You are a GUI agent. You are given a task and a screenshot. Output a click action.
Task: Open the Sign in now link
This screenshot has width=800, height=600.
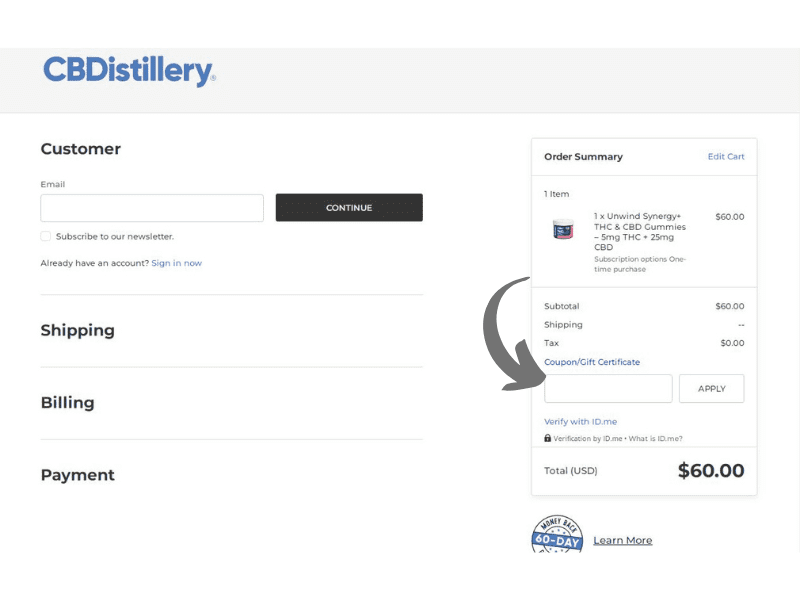(176, 263)
